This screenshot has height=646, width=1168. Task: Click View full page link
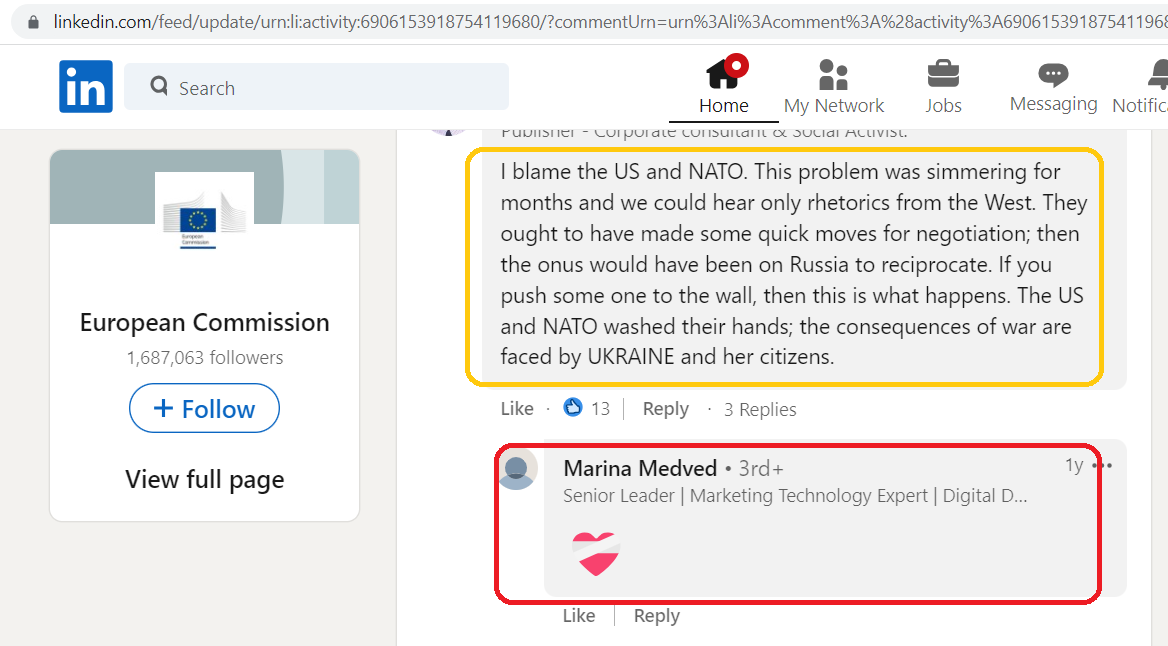[x=205, y=479]
